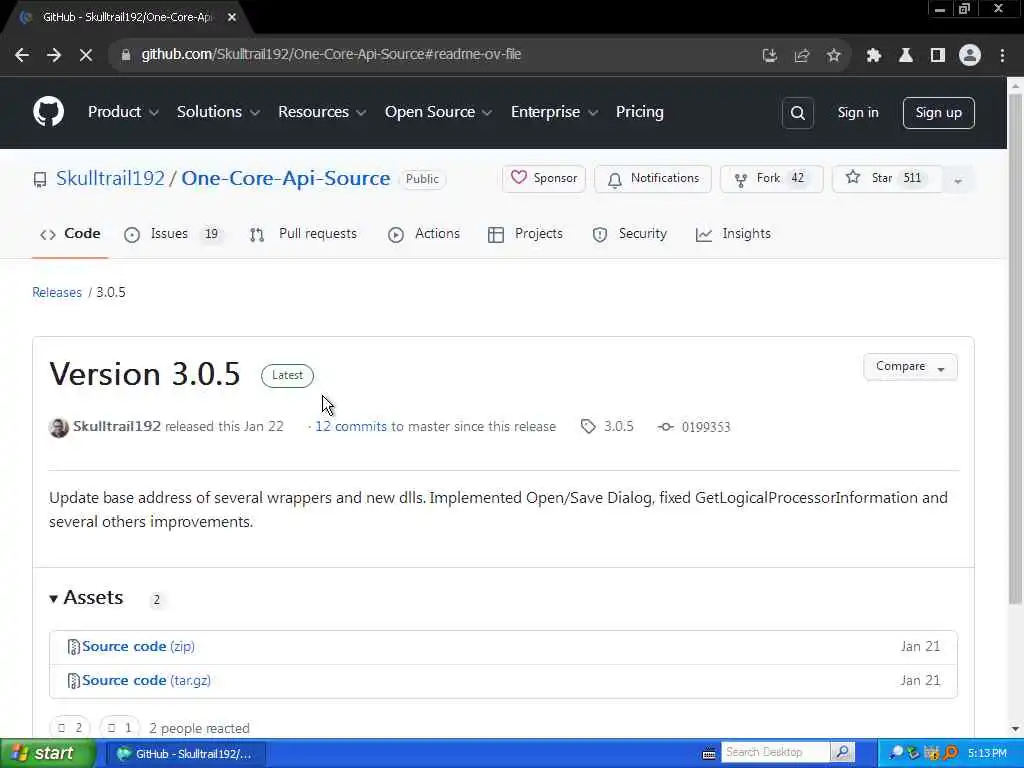
Task: Click the commit hash 0199353
Action: [705, 427]
